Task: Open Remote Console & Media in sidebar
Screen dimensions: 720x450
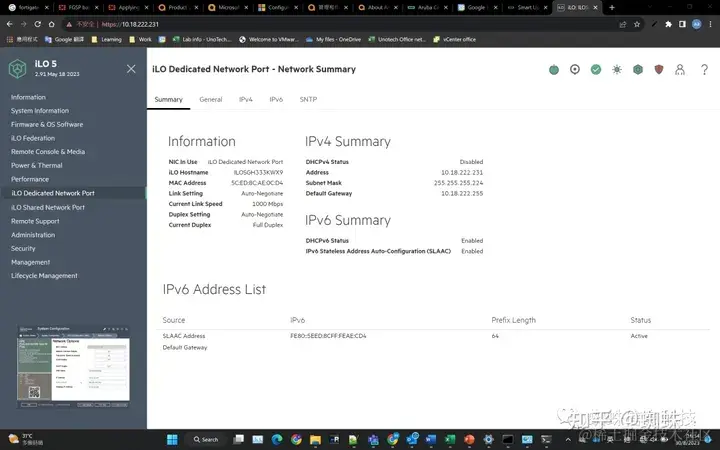Action: point(48,152)
